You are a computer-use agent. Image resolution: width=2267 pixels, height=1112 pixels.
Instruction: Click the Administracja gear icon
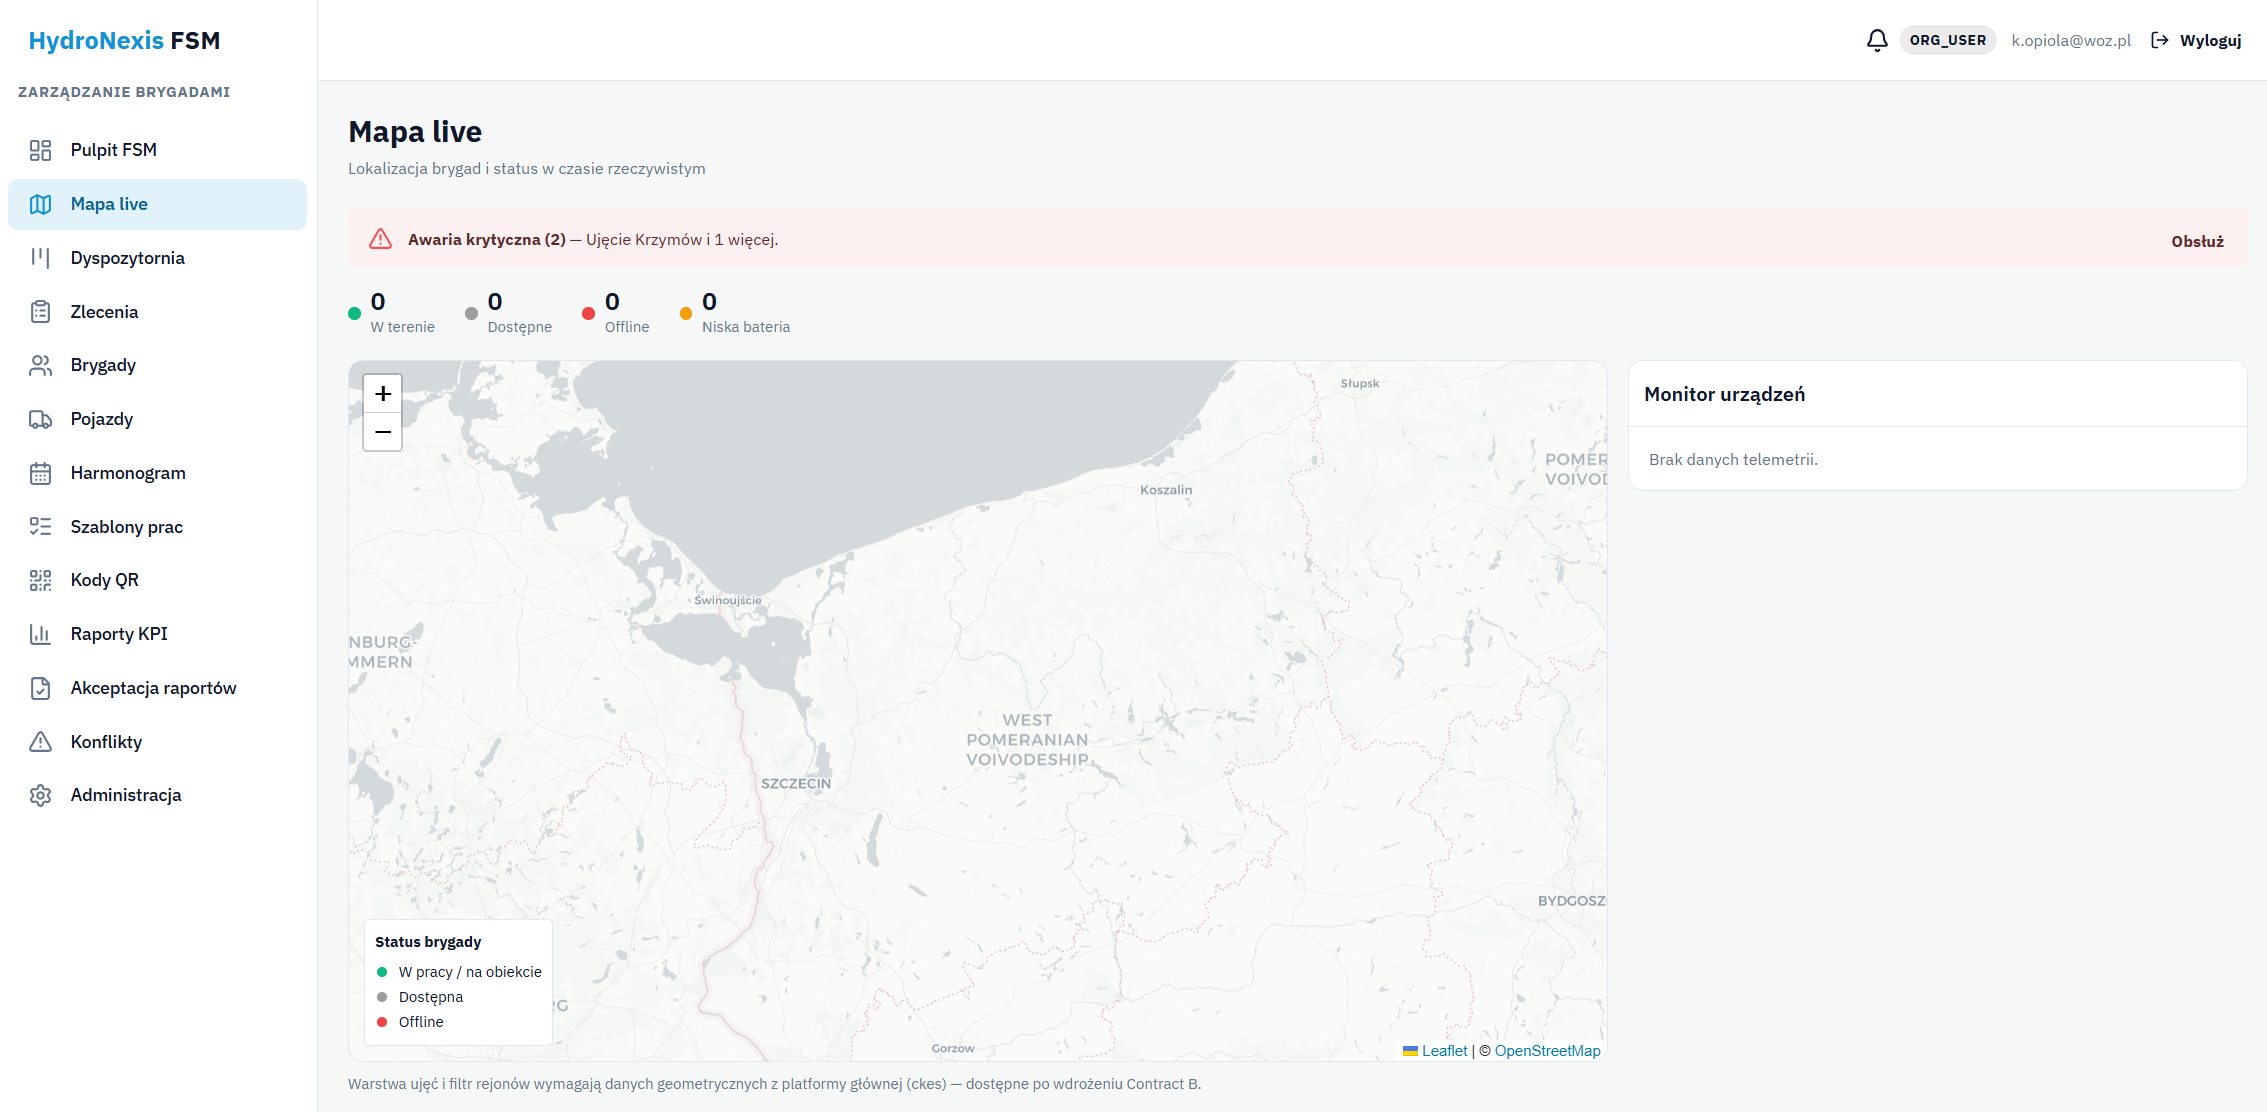click(40, 795)
